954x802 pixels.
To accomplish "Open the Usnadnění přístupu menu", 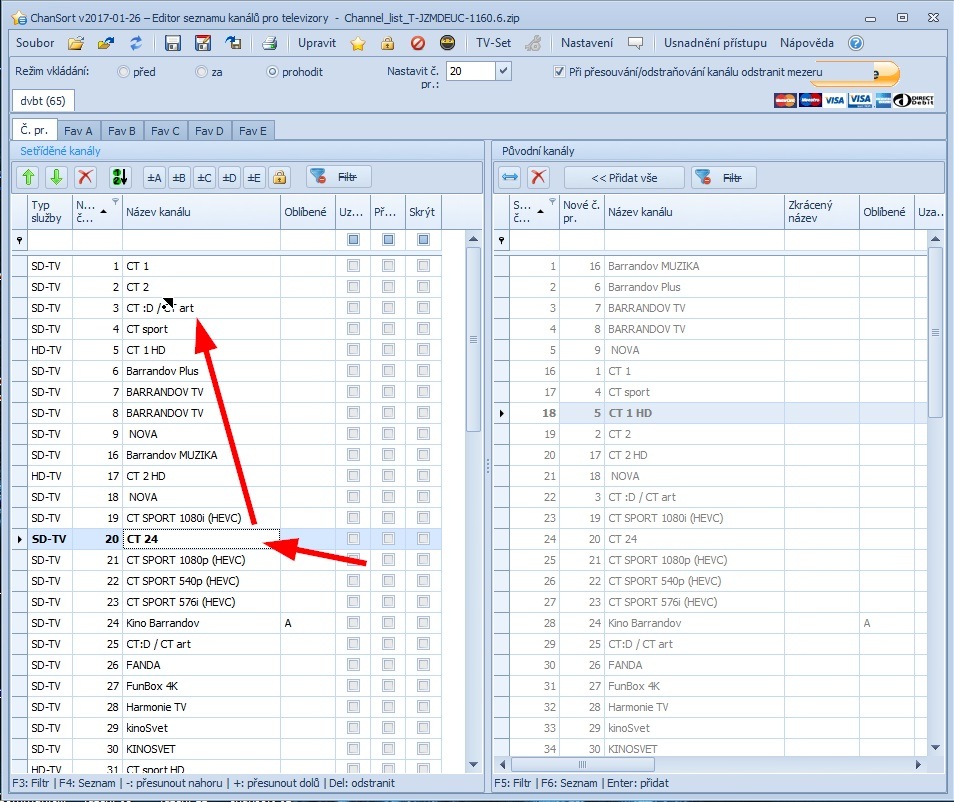I will click(x=715, y=43).
